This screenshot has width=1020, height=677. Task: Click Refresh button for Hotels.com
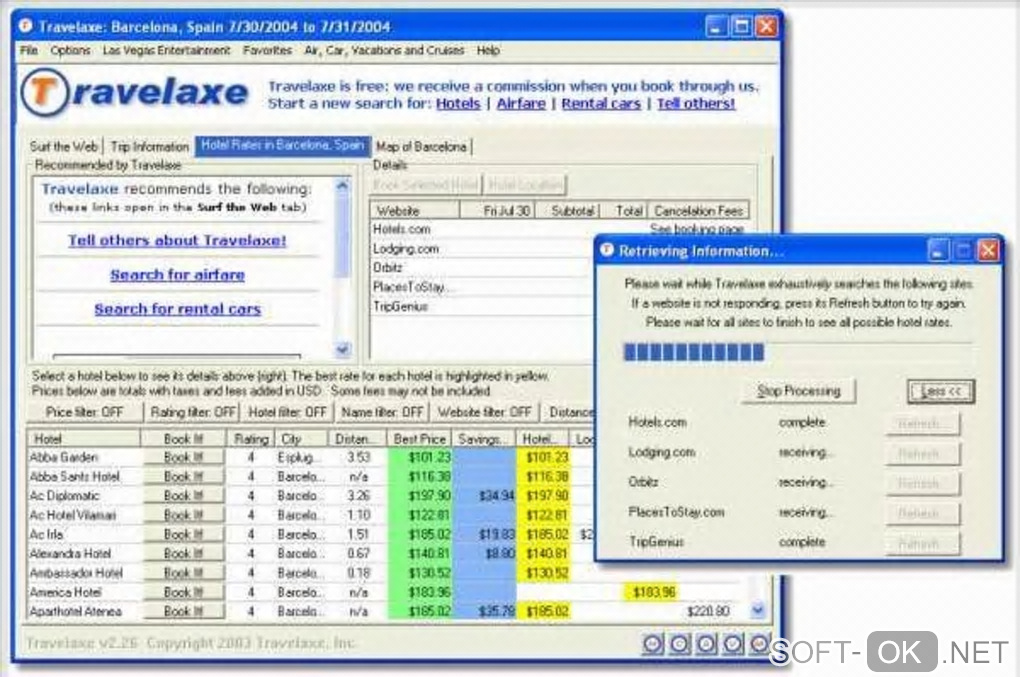[922, 423]
